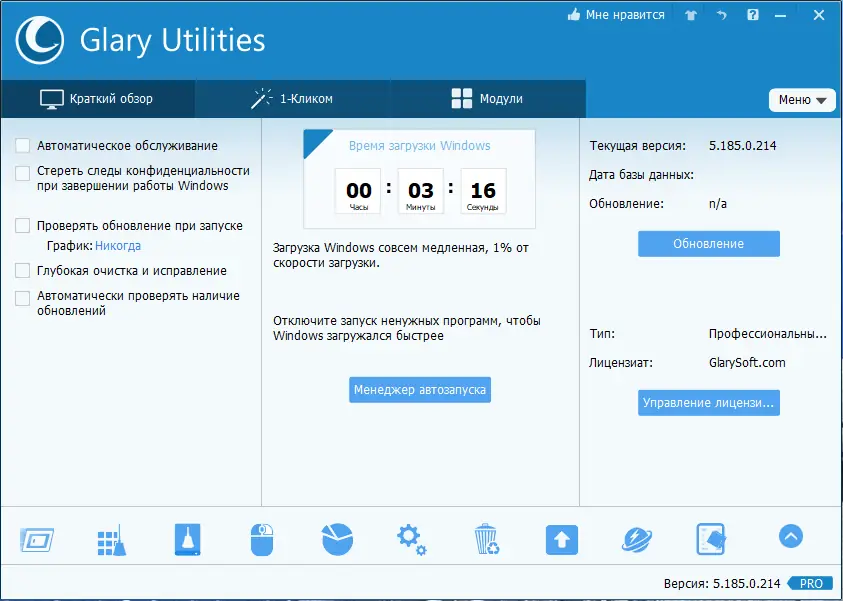Image resolution: width=843 pixels, height=601 pixels.
Task: Check Глубокая очистка и исправление
Action: (x=22, y=270)
